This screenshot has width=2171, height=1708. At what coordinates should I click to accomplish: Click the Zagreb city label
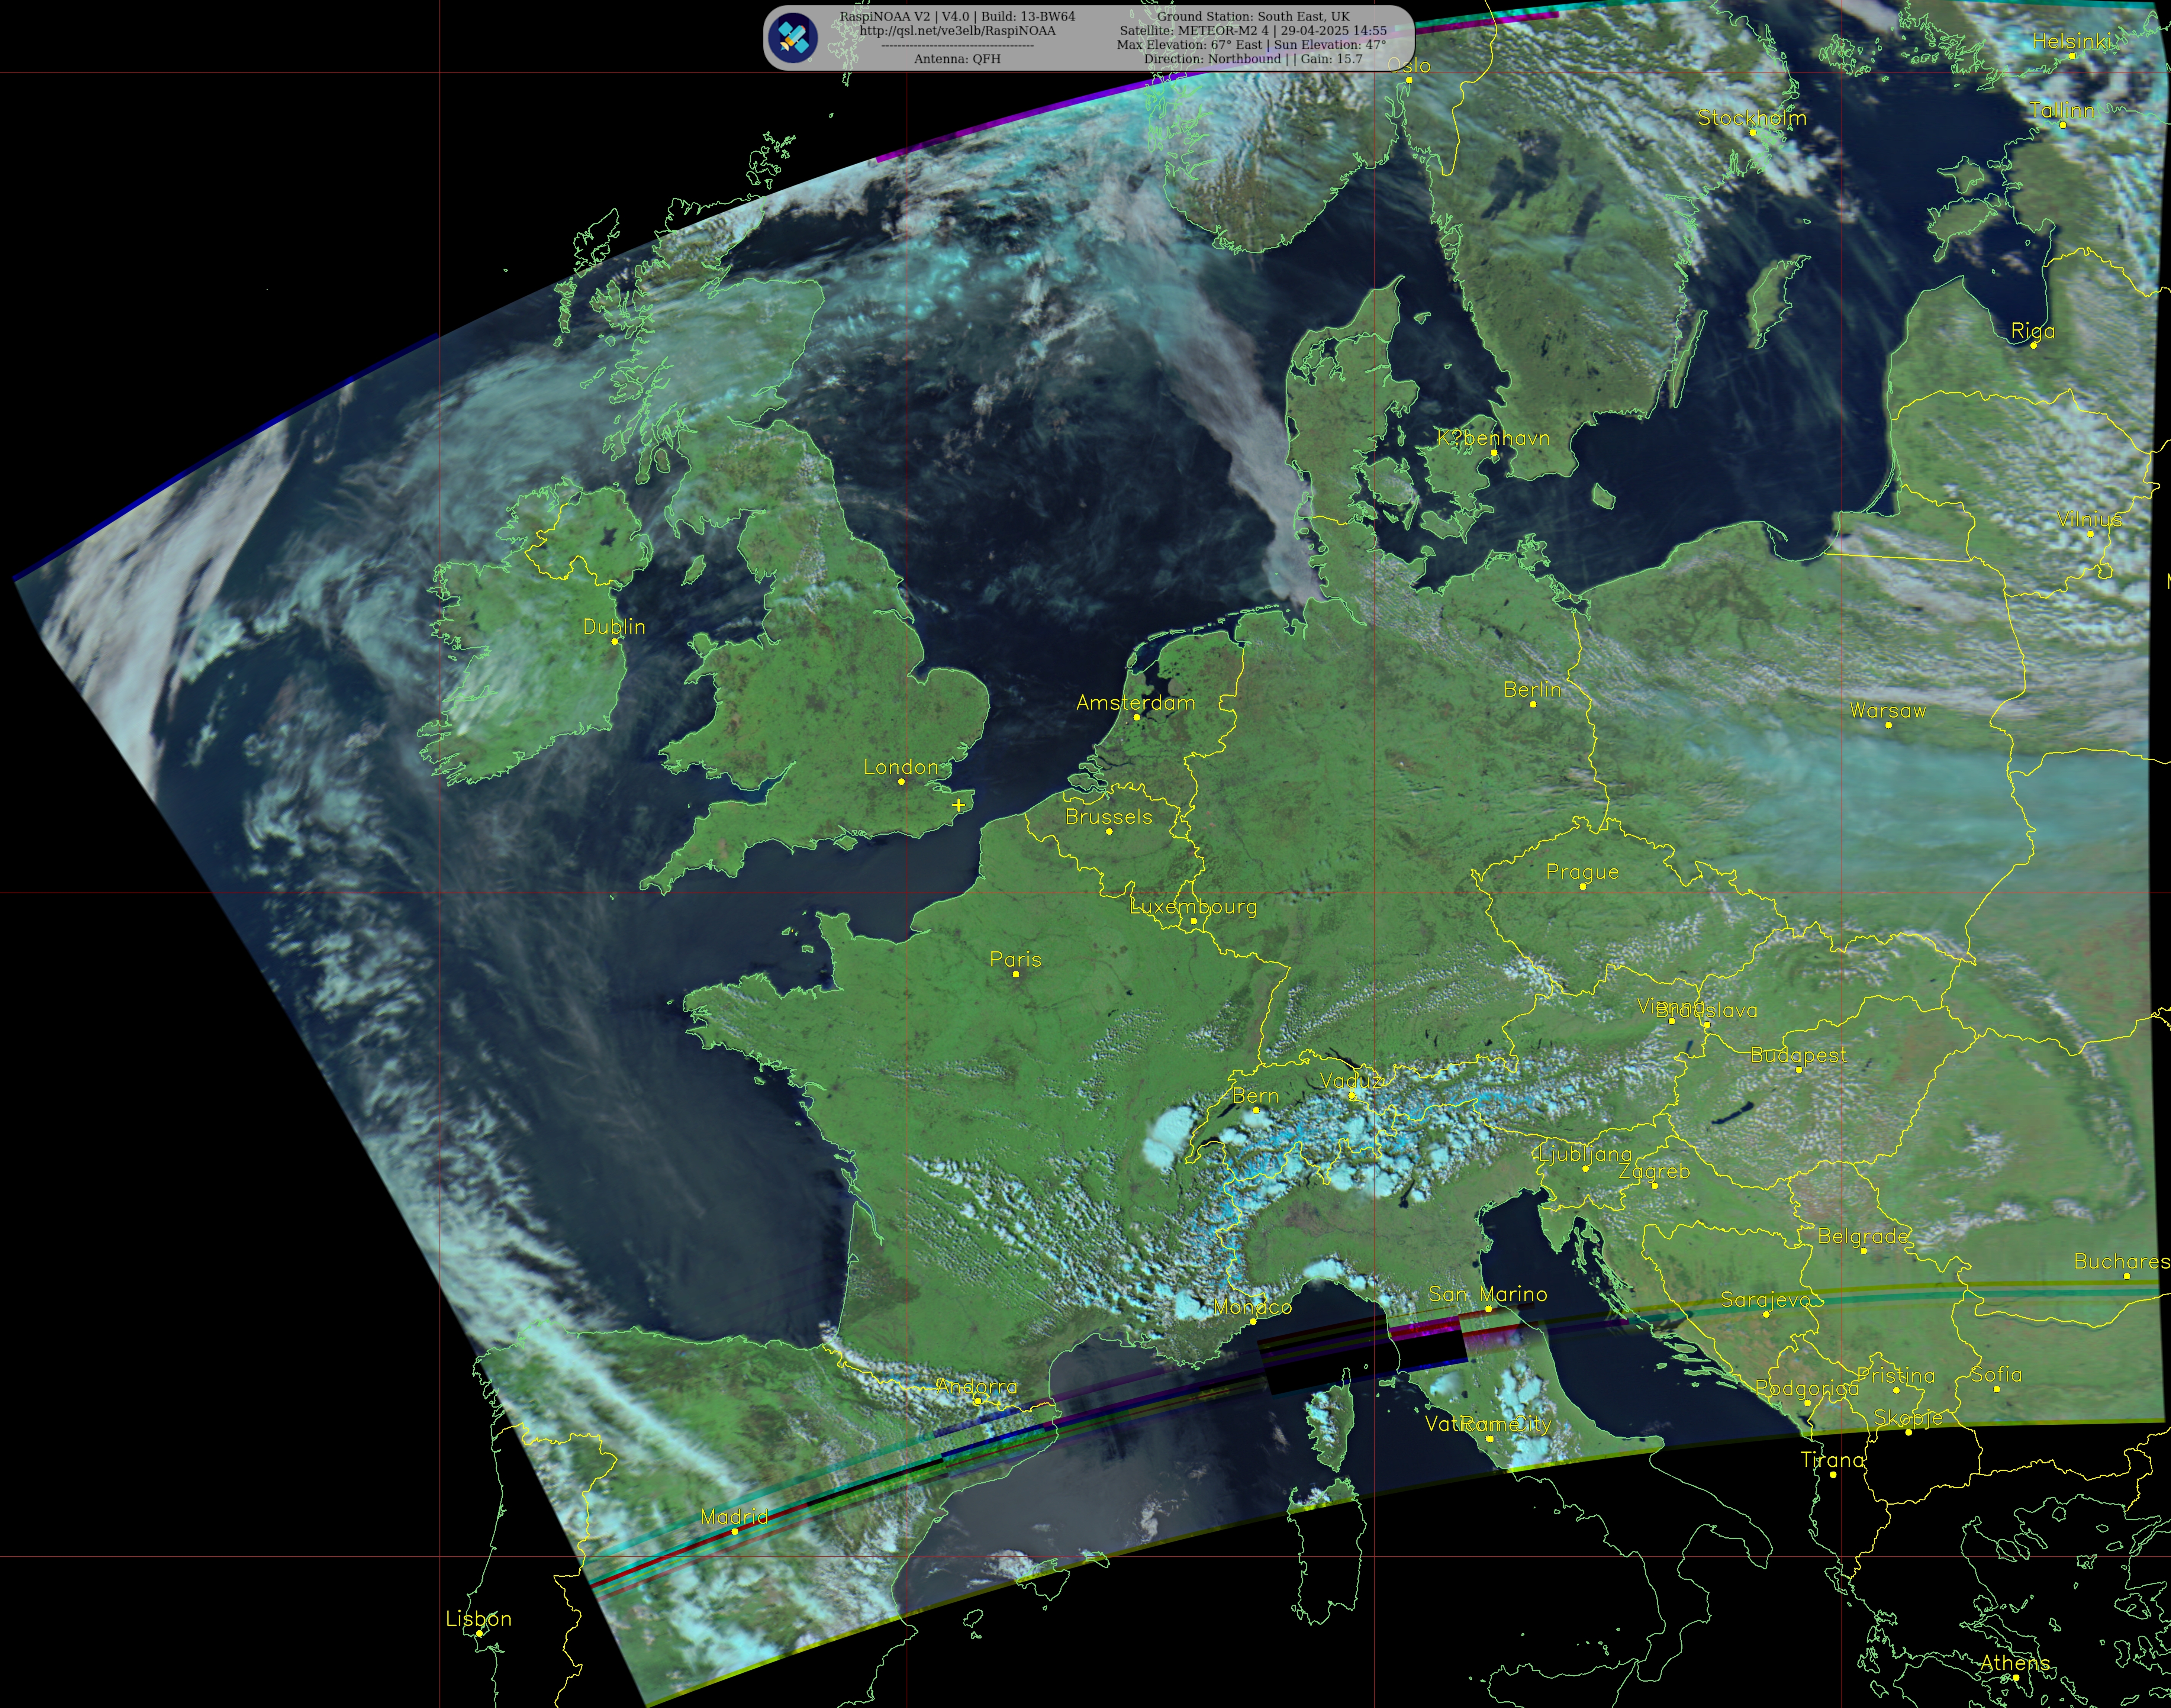tap(1654, 1171)
